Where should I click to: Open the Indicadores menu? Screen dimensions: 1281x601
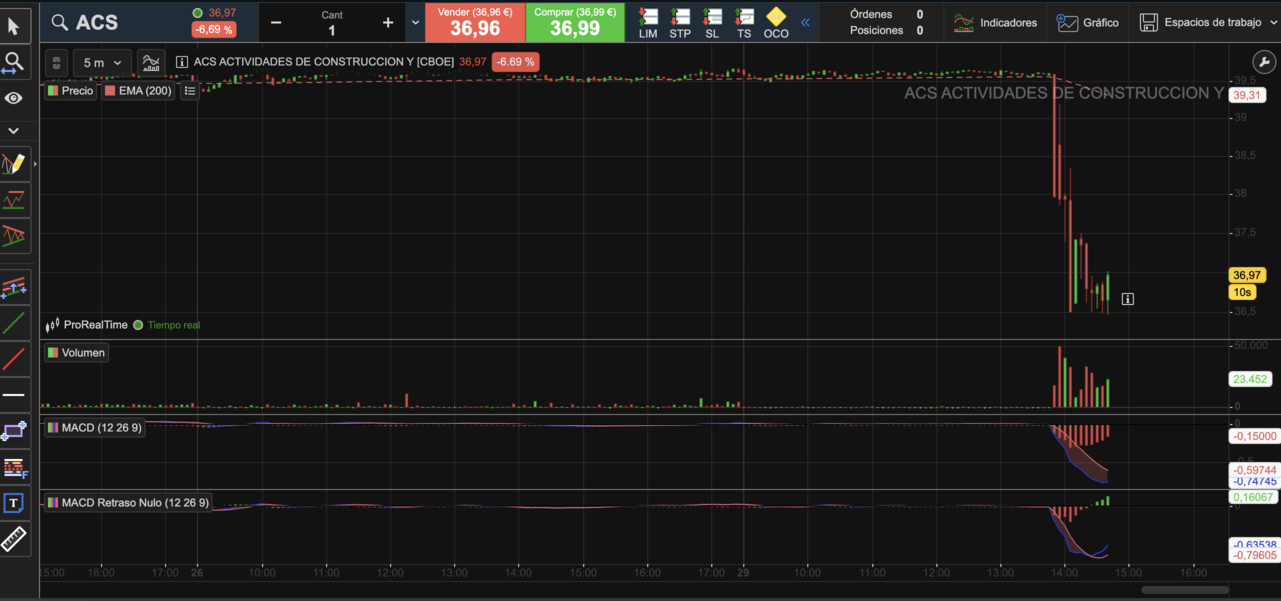(x=994, y=22)
